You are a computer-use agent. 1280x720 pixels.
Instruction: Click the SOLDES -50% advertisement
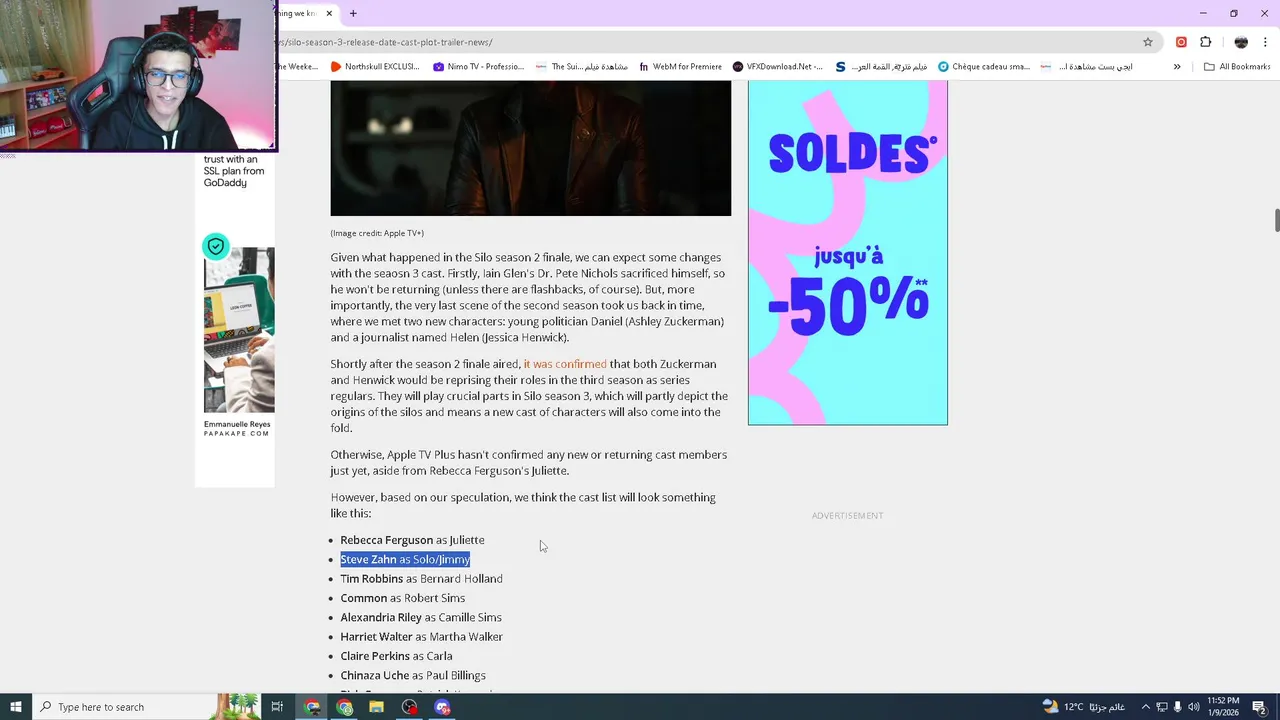tap(847, 252)
